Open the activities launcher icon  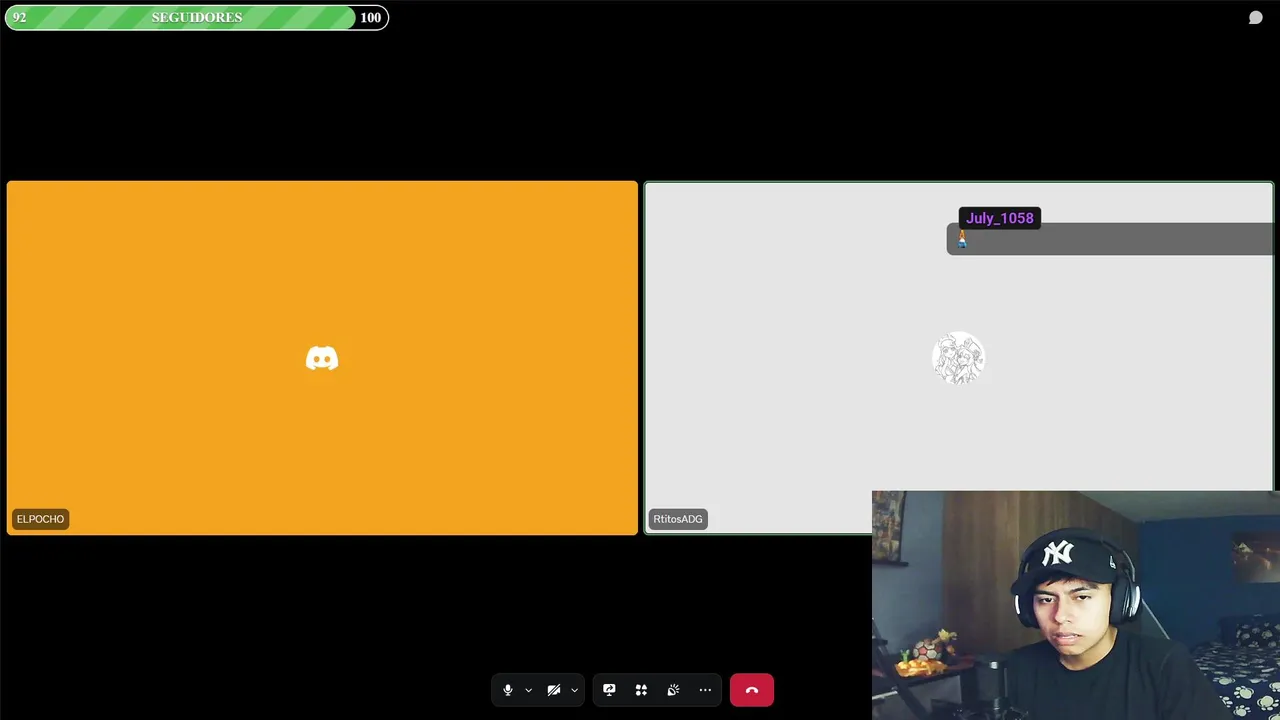pos(641,690)
